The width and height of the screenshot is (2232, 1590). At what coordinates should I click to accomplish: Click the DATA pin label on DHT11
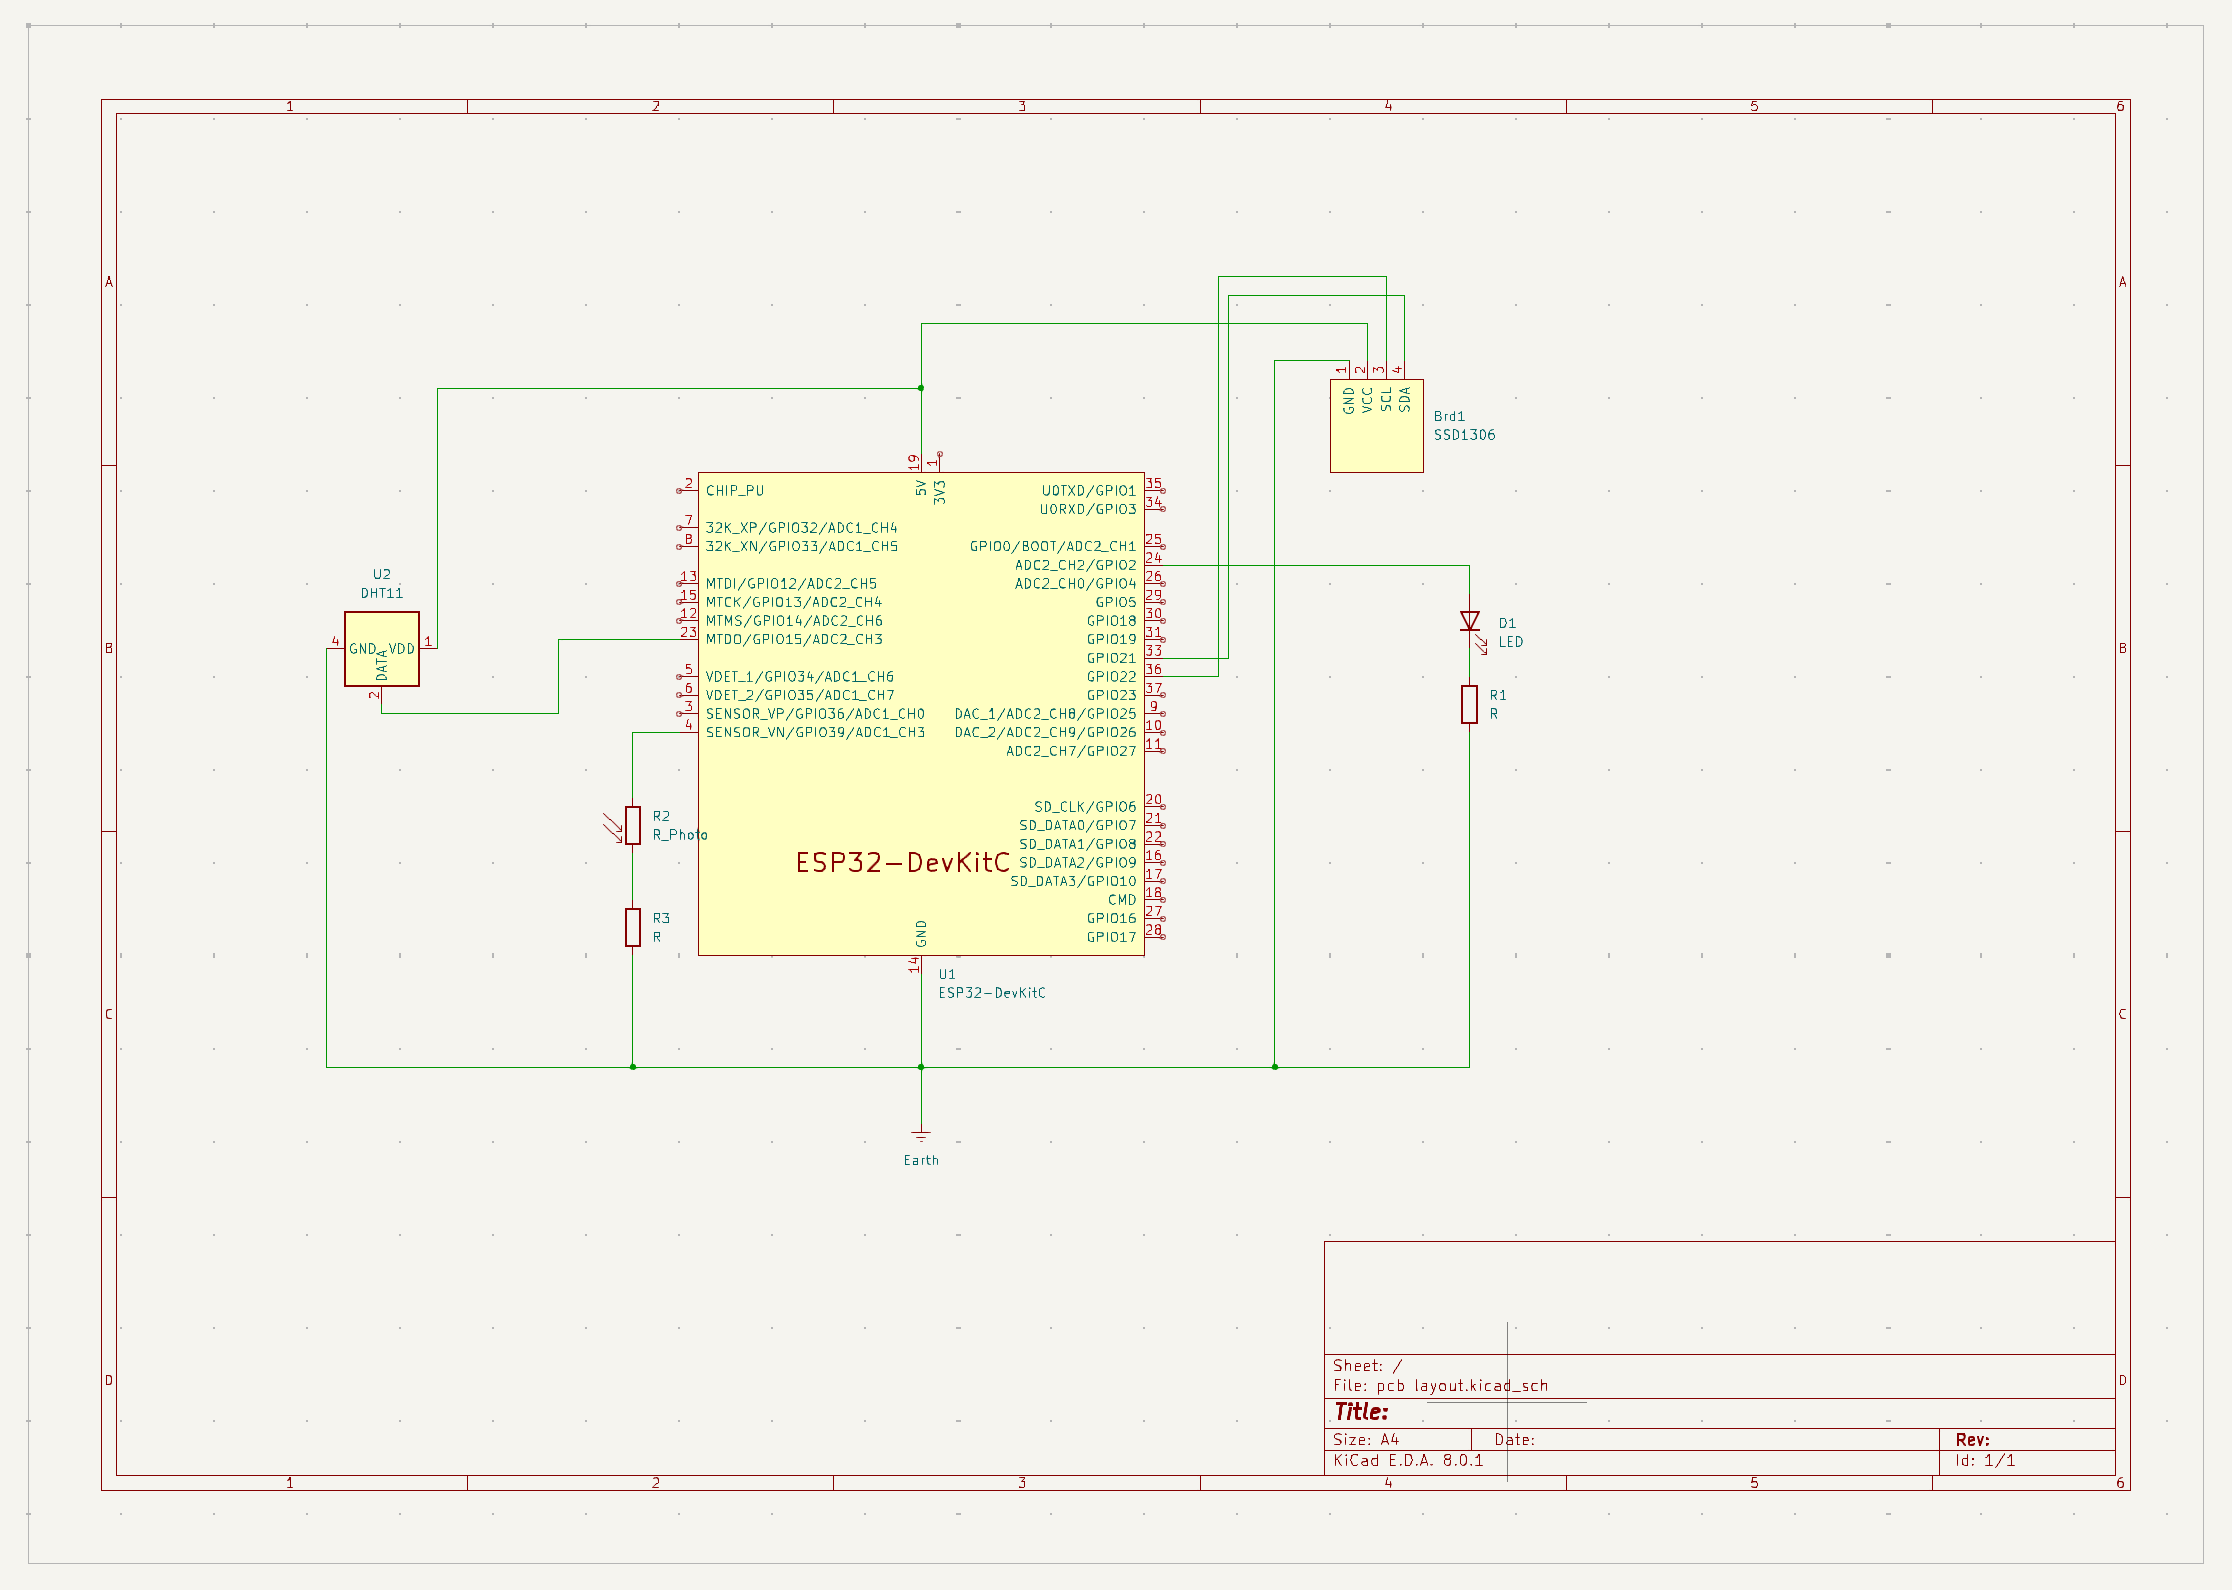381,665
